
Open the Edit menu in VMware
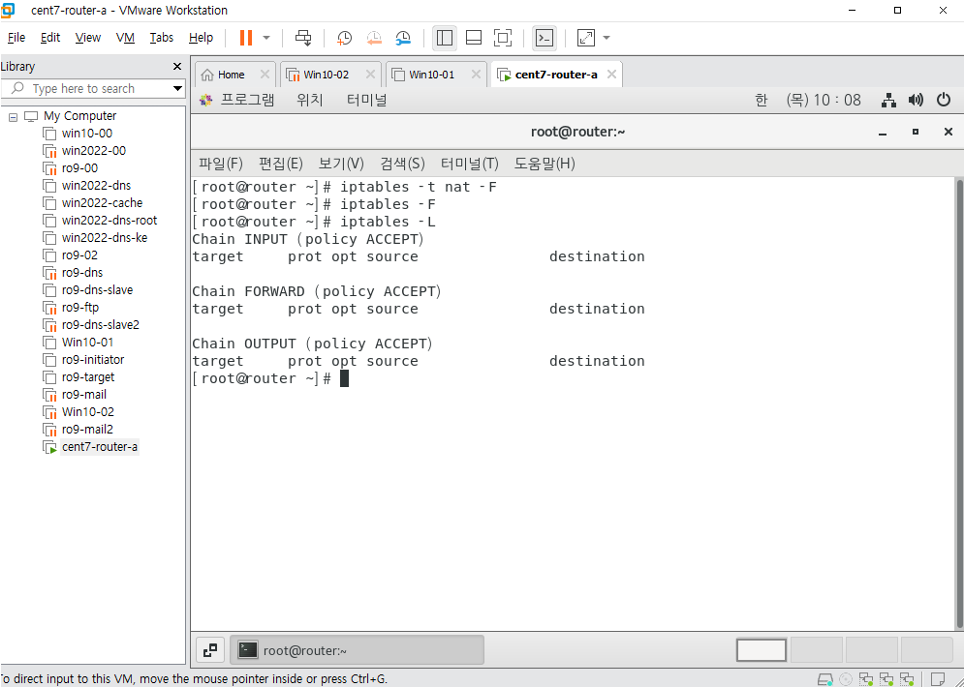click(x=50, y=38)
